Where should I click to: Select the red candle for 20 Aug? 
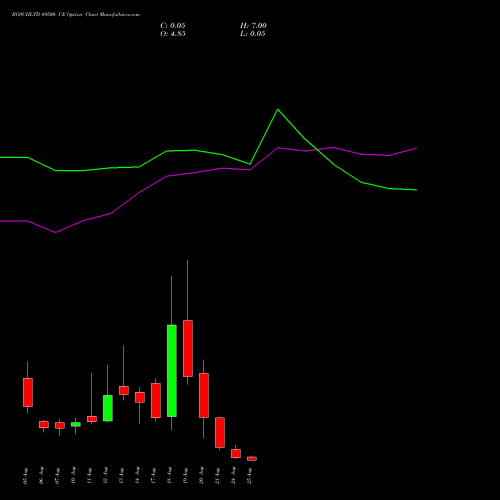(204, 395)
